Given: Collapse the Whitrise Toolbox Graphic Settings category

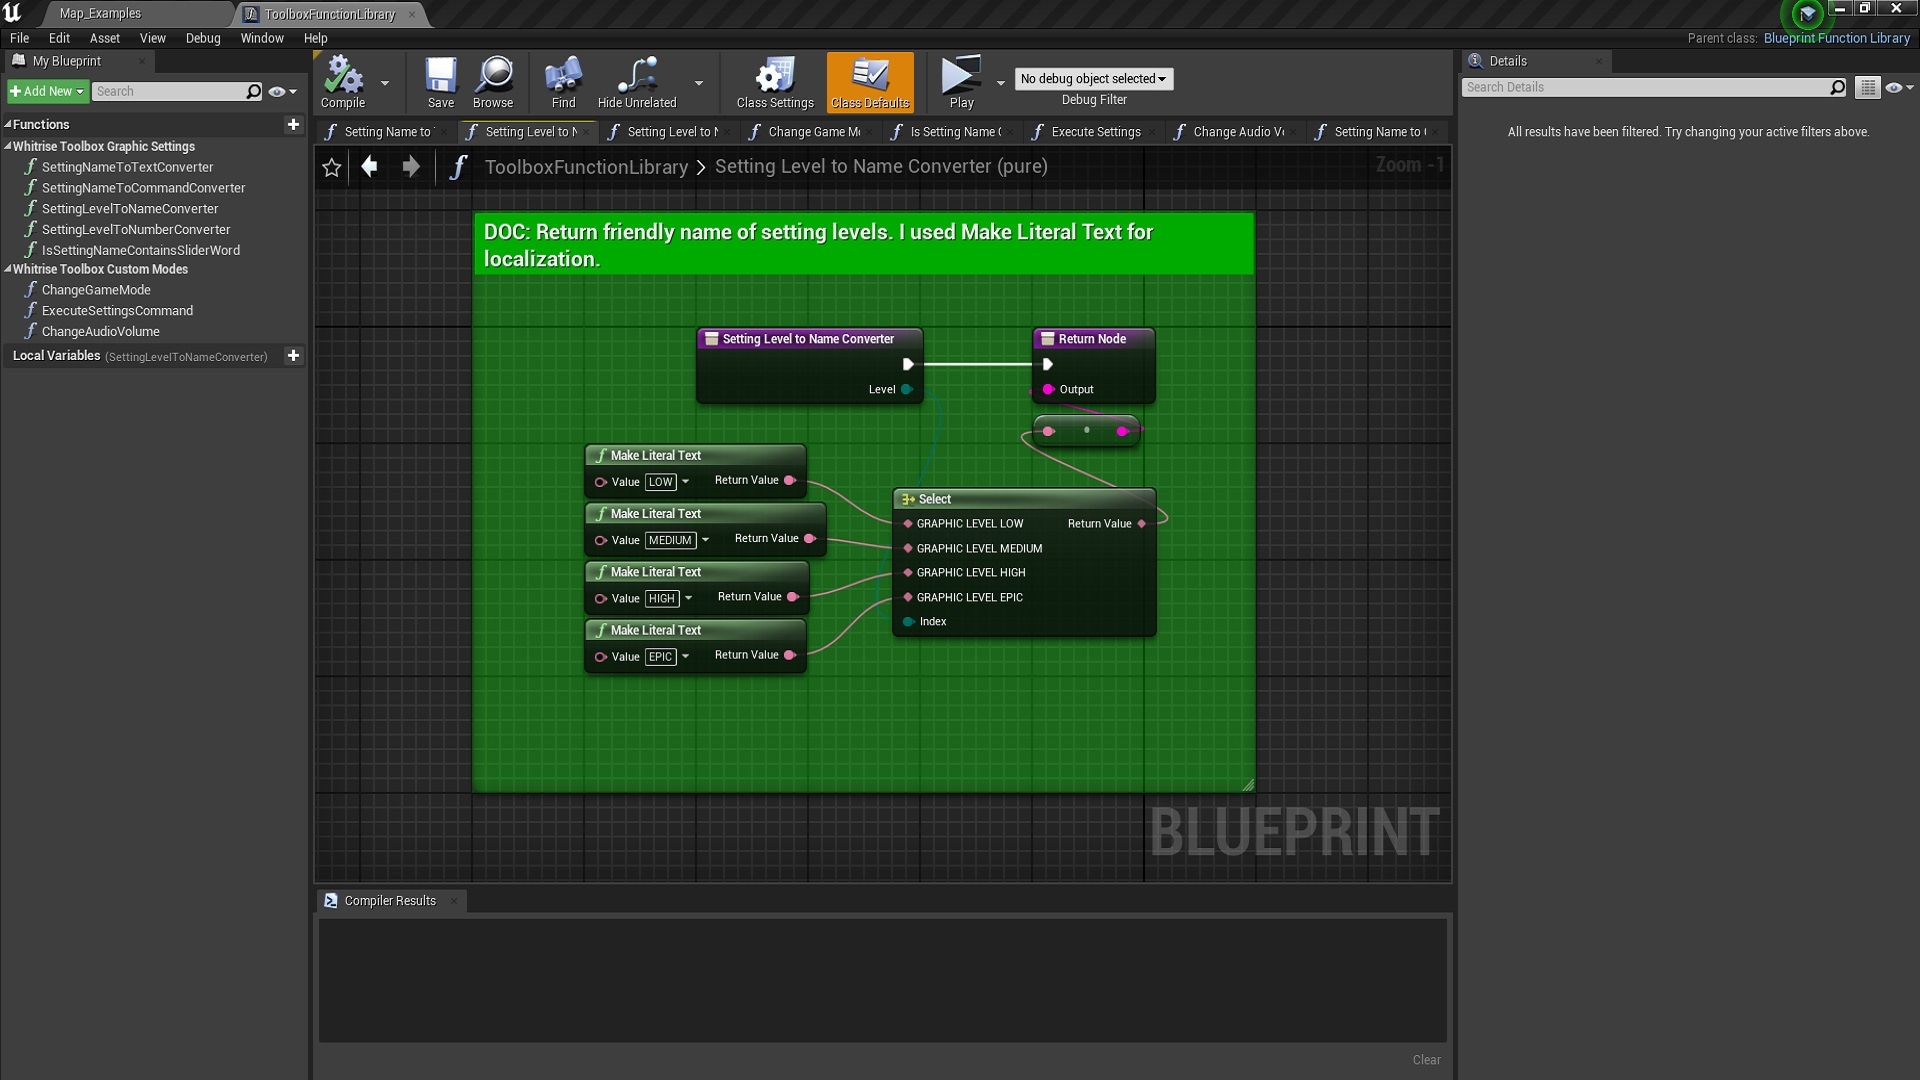Looking at the screenshot, I should [x=9, y=146].
